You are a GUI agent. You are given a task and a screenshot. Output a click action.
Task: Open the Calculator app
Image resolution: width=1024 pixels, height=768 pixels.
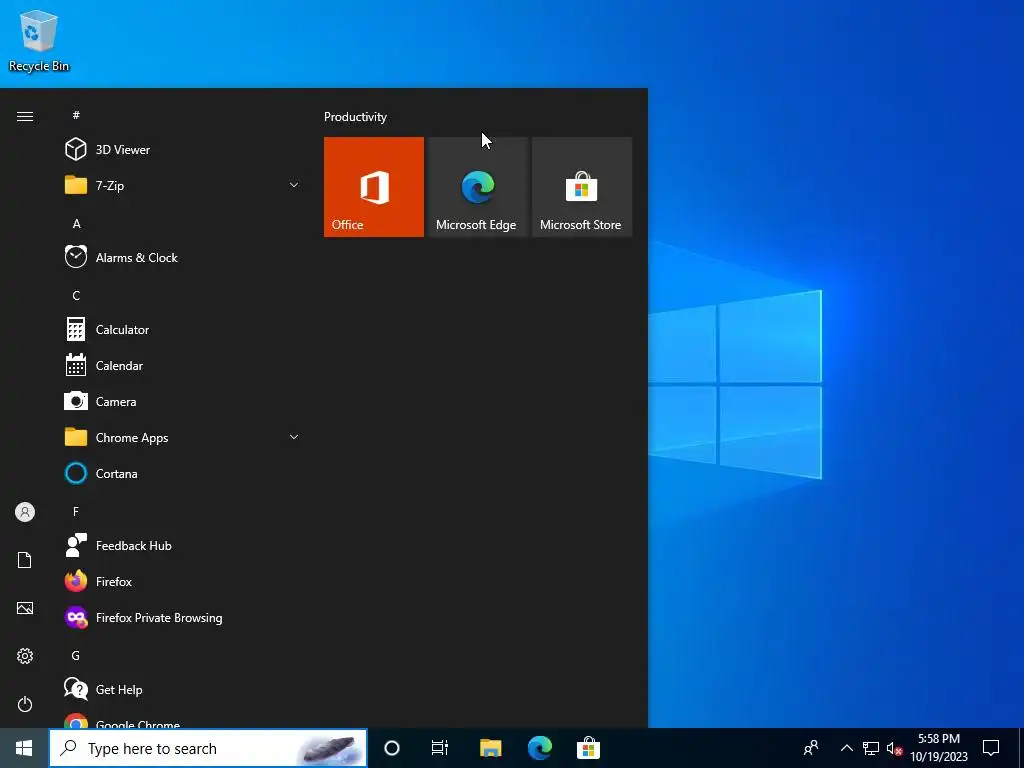(181, 329)
